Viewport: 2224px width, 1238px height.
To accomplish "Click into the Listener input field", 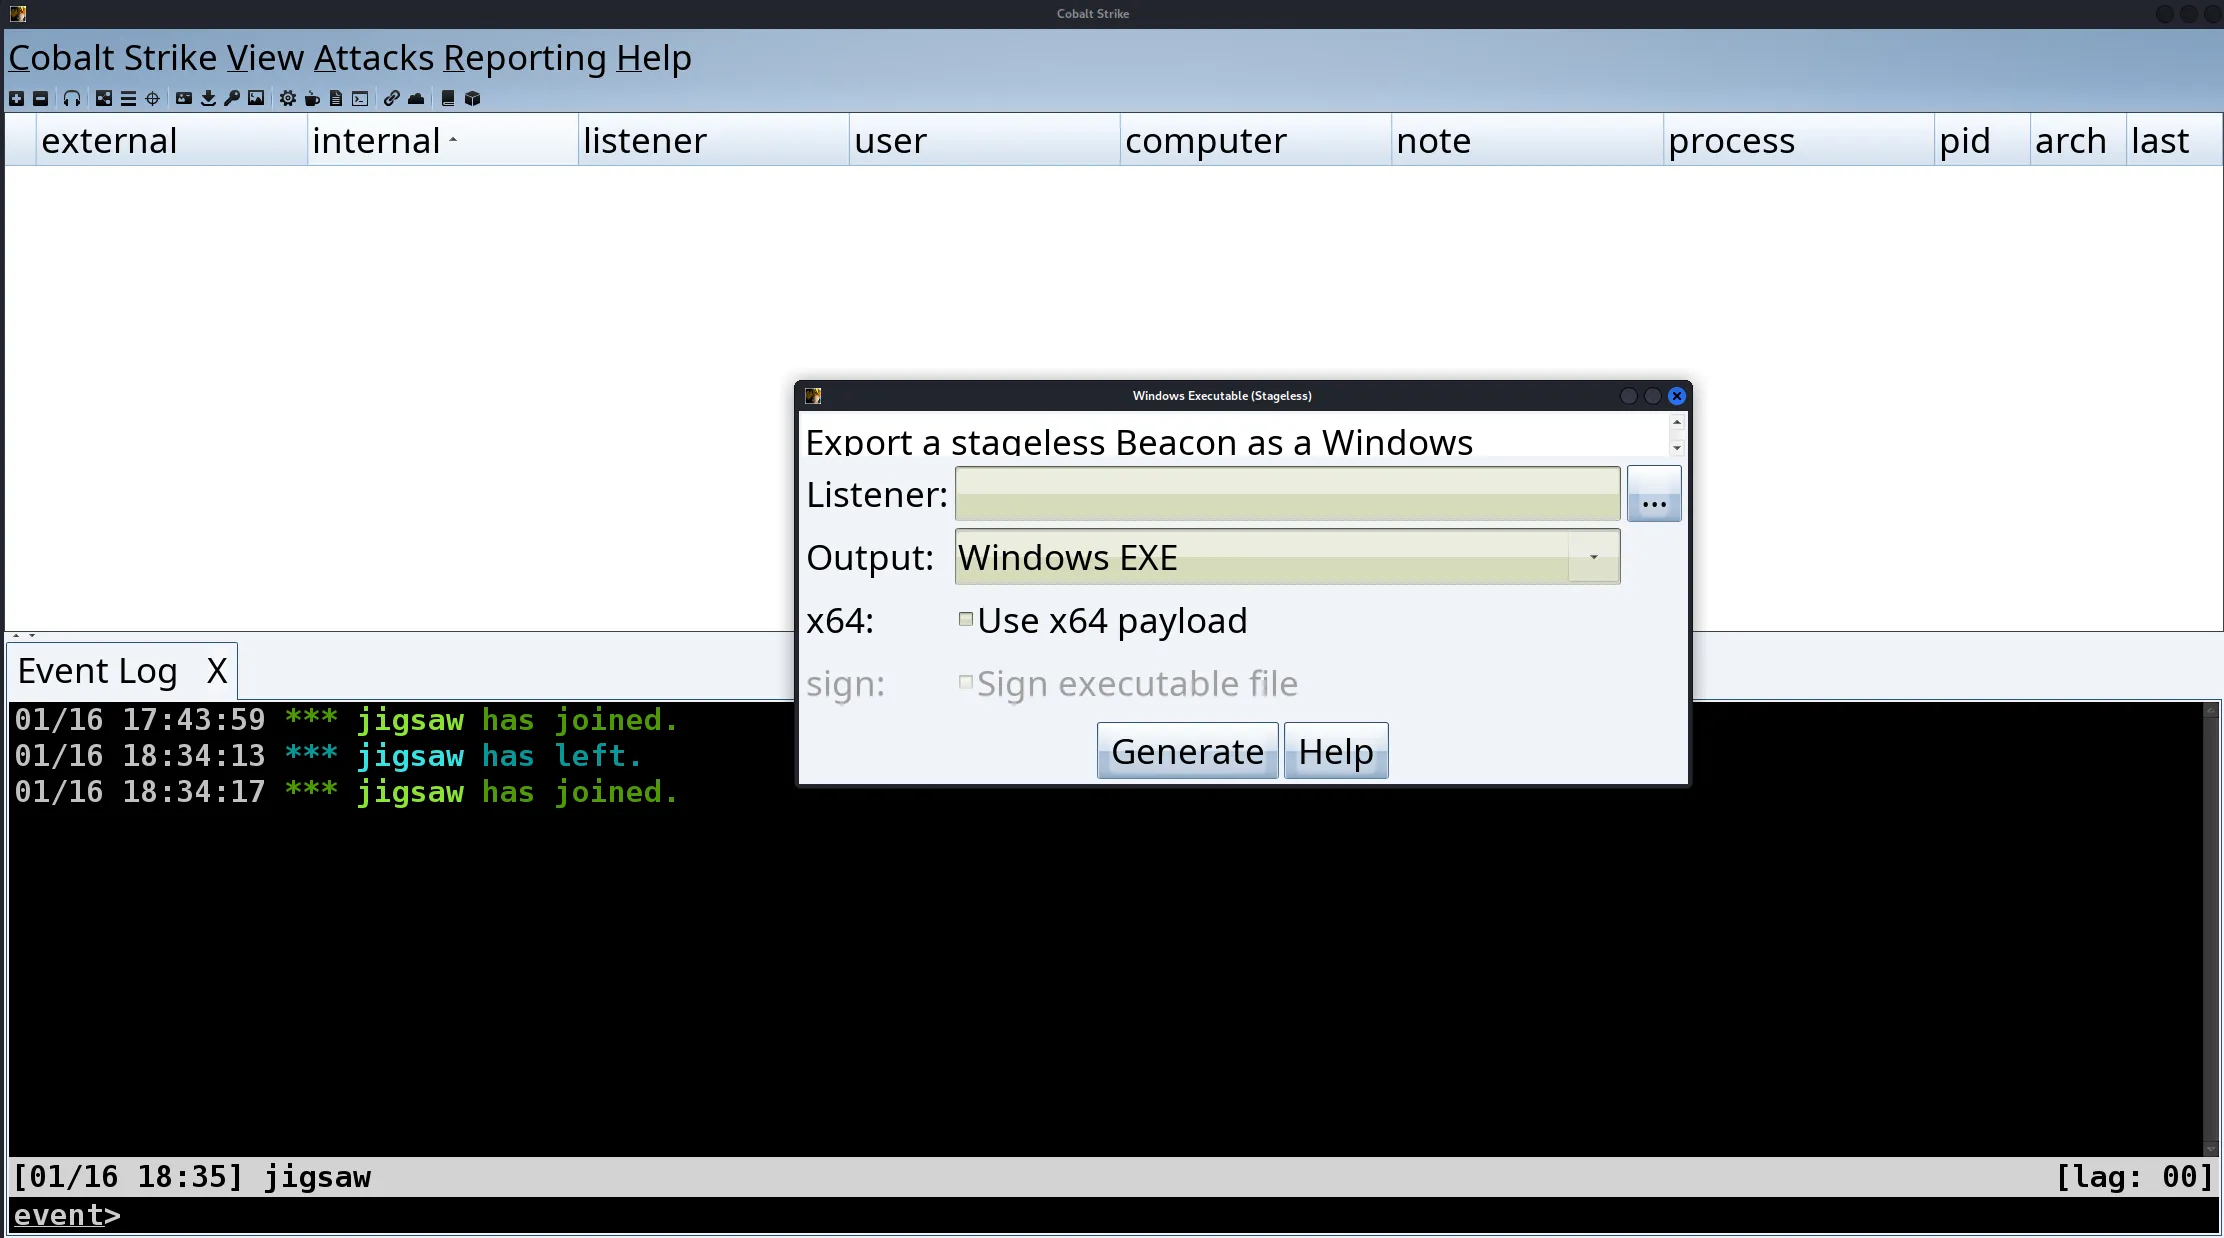I will 1287,494.
